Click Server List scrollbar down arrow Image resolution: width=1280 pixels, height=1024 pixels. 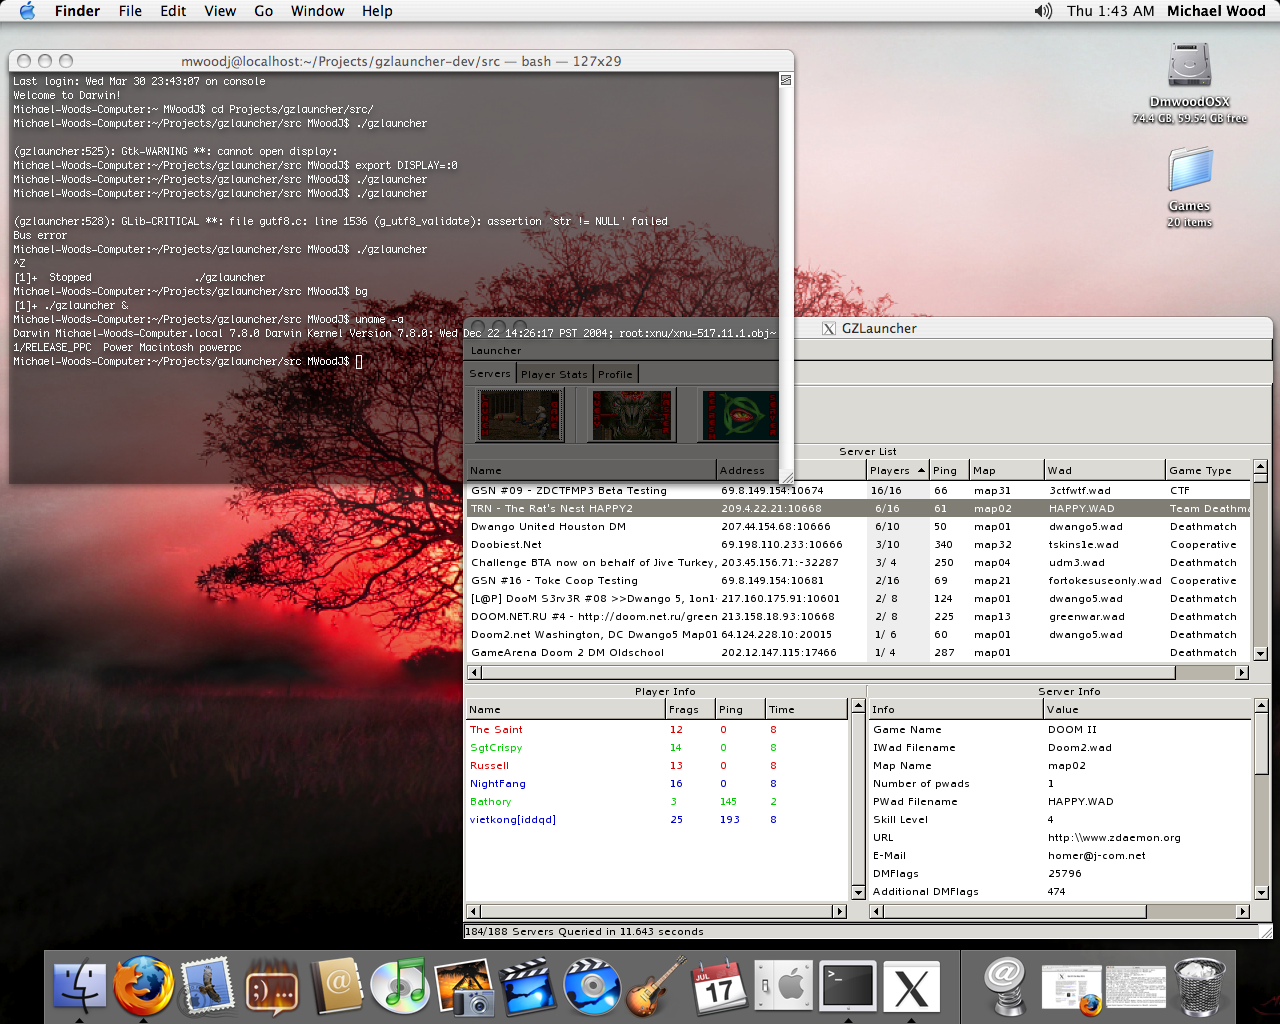click(x=1260, y=653)
